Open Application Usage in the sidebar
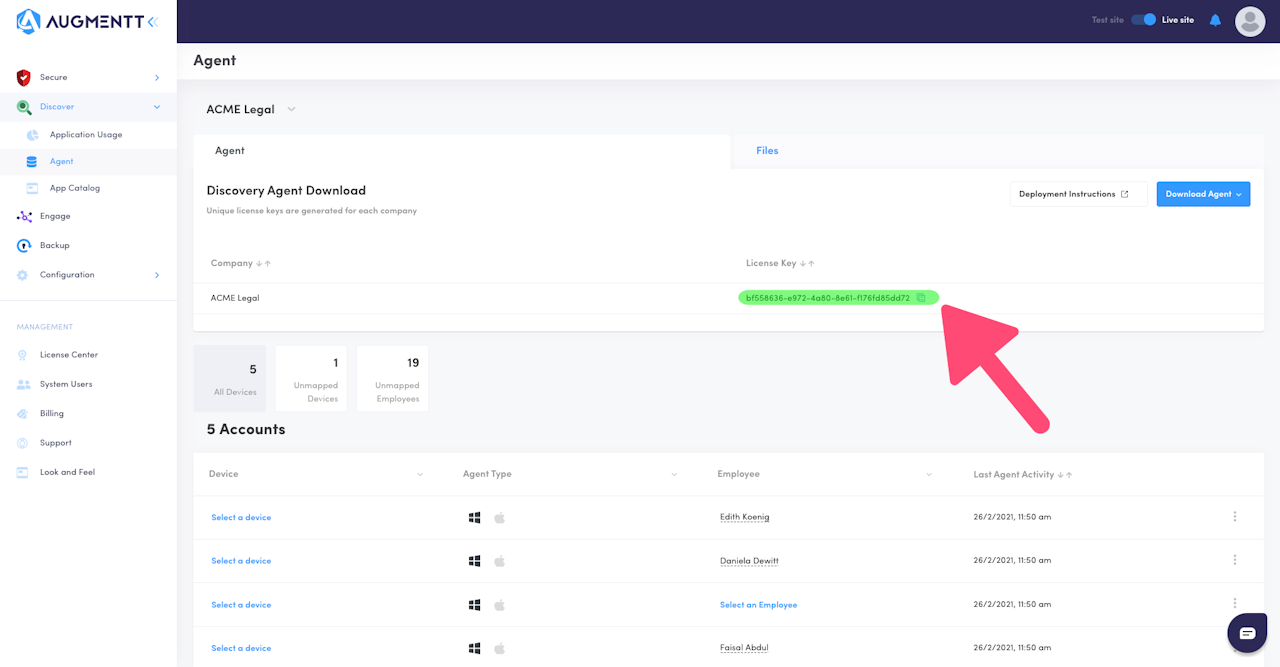 (86, 135)
